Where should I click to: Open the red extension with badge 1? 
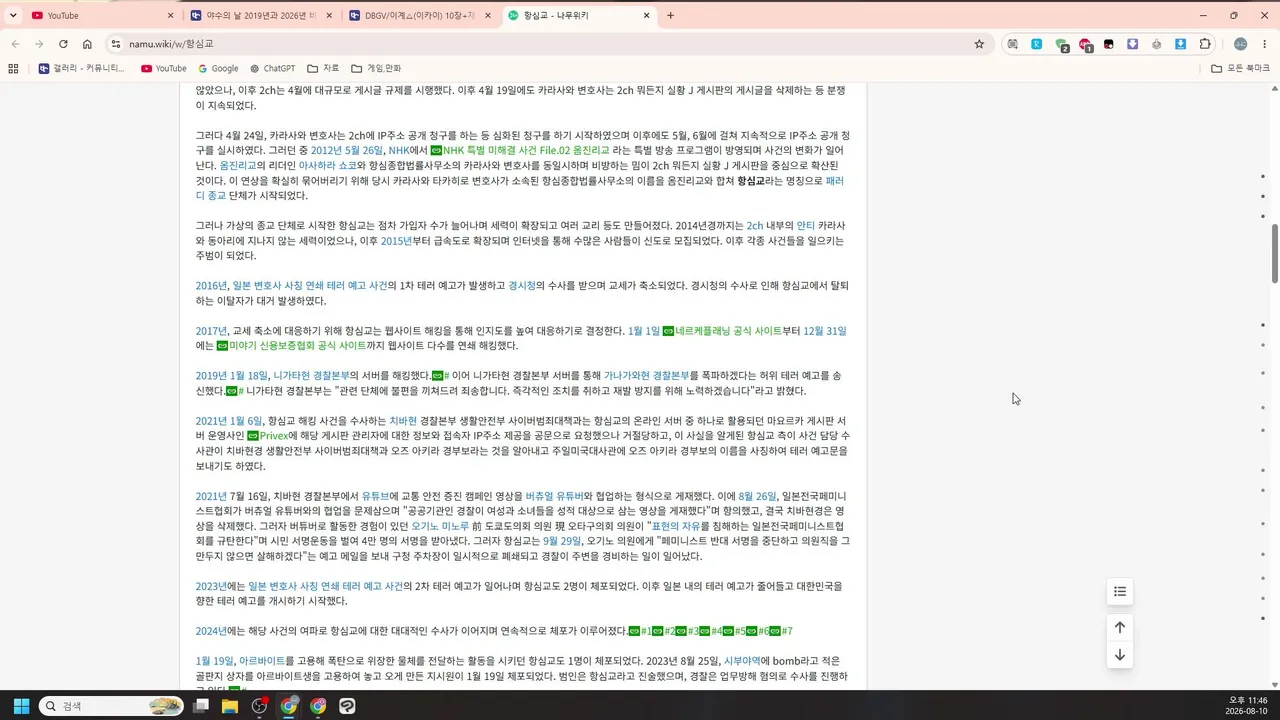tap(1085, 45)
